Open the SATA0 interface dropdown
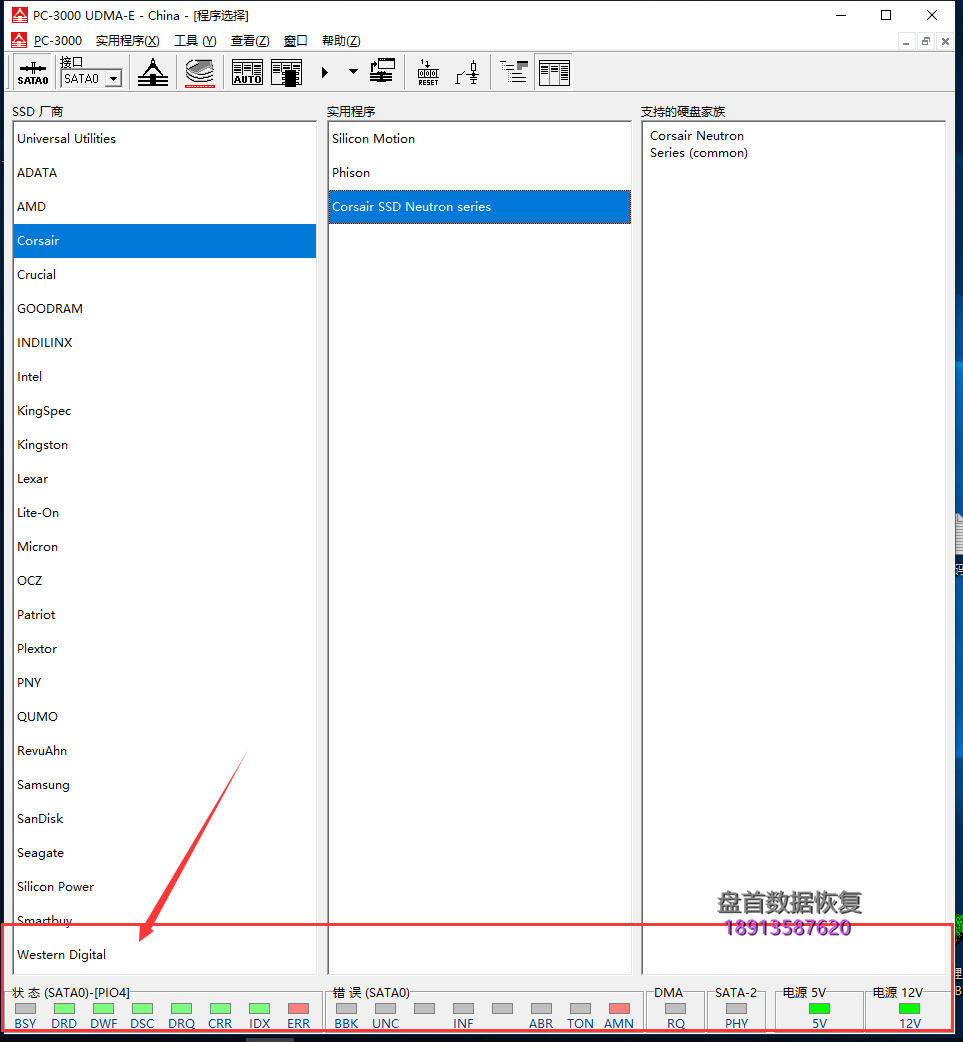Screen dimensions: 963x1042 coord(114,78)
